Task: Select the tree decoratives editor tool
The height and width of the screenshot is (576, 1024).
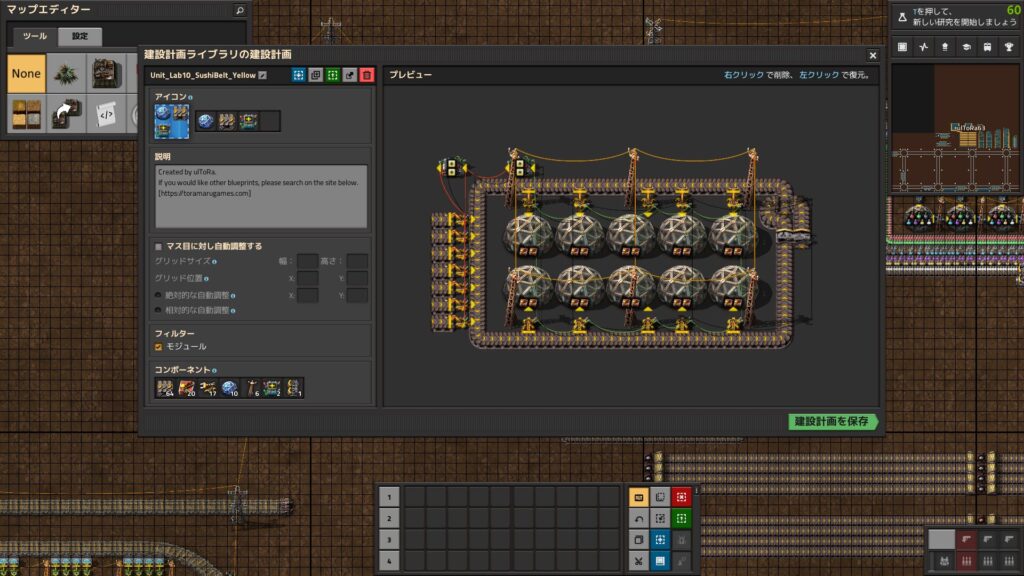Action: point(66,73)
